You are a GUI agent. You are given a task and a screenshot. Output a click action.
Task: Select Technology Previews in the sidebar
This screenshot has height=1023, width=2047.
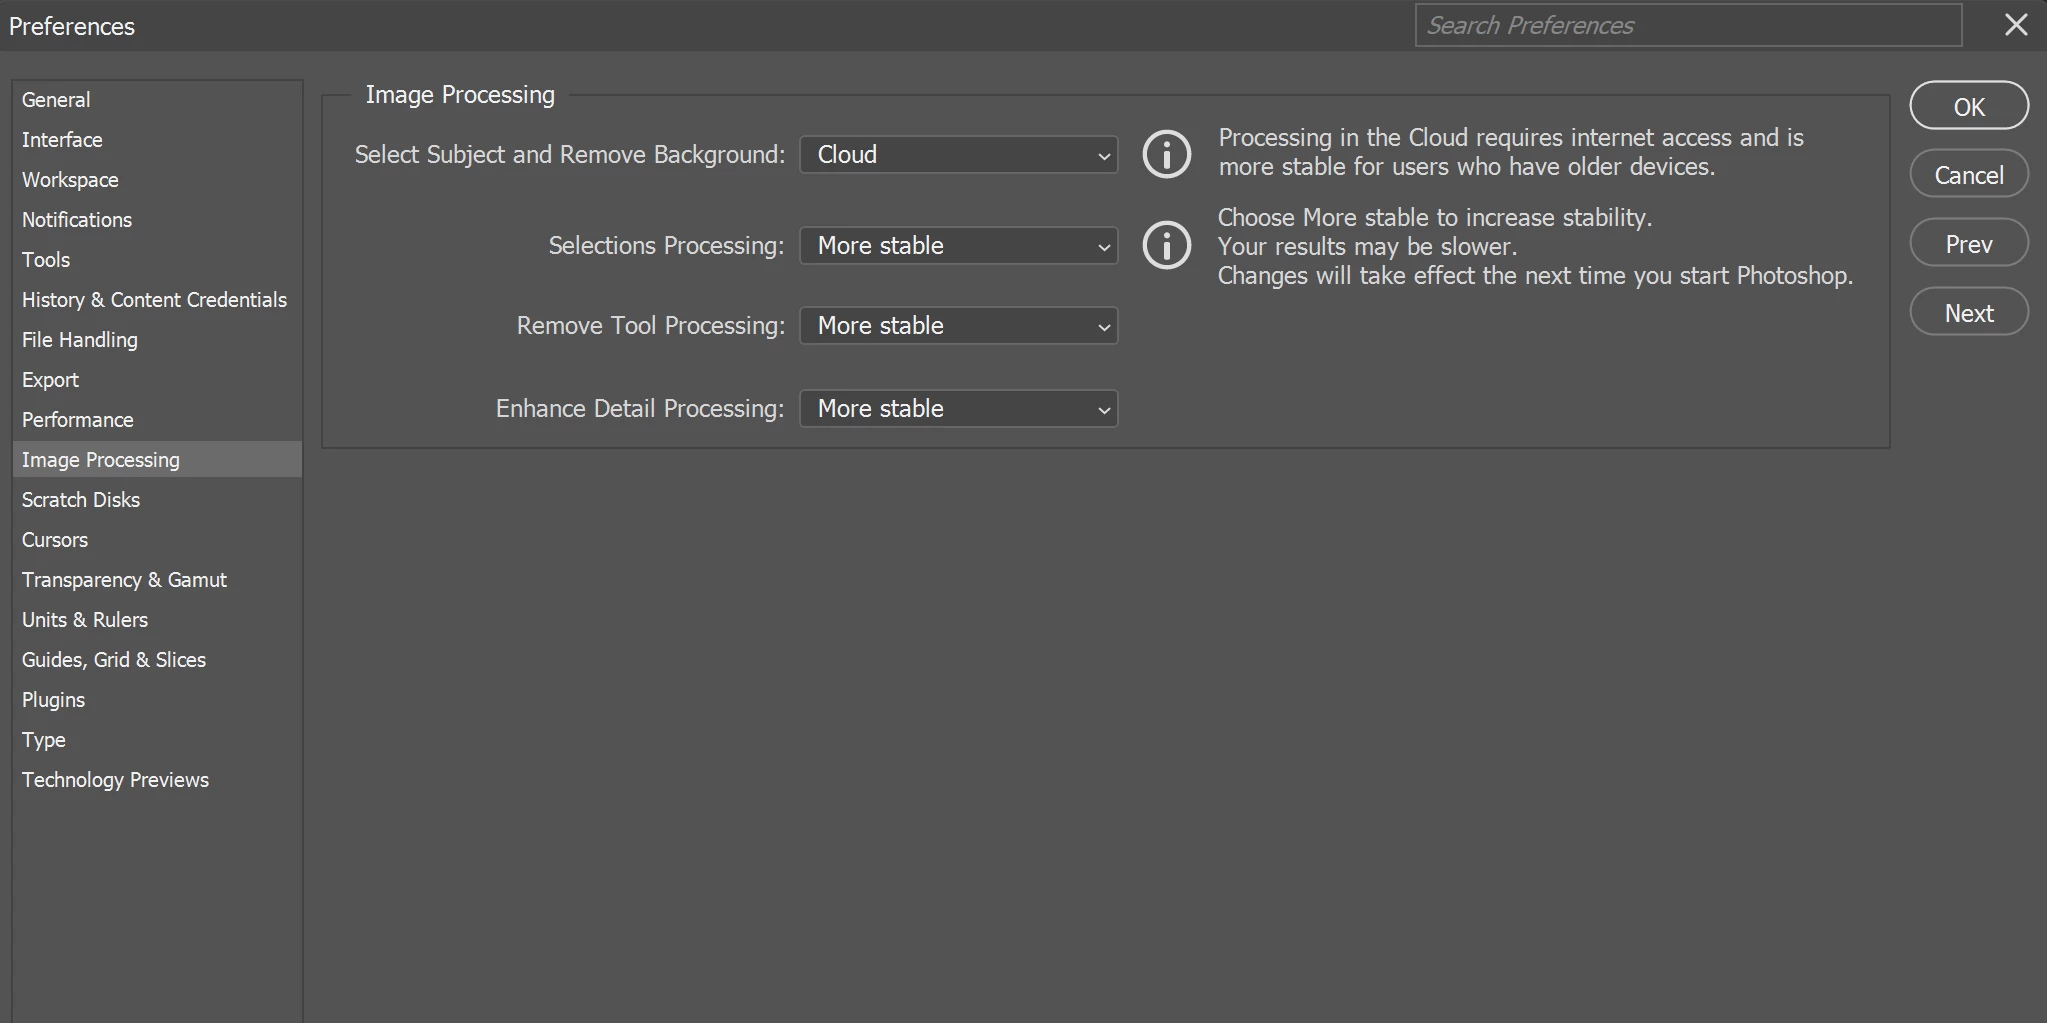157,780
